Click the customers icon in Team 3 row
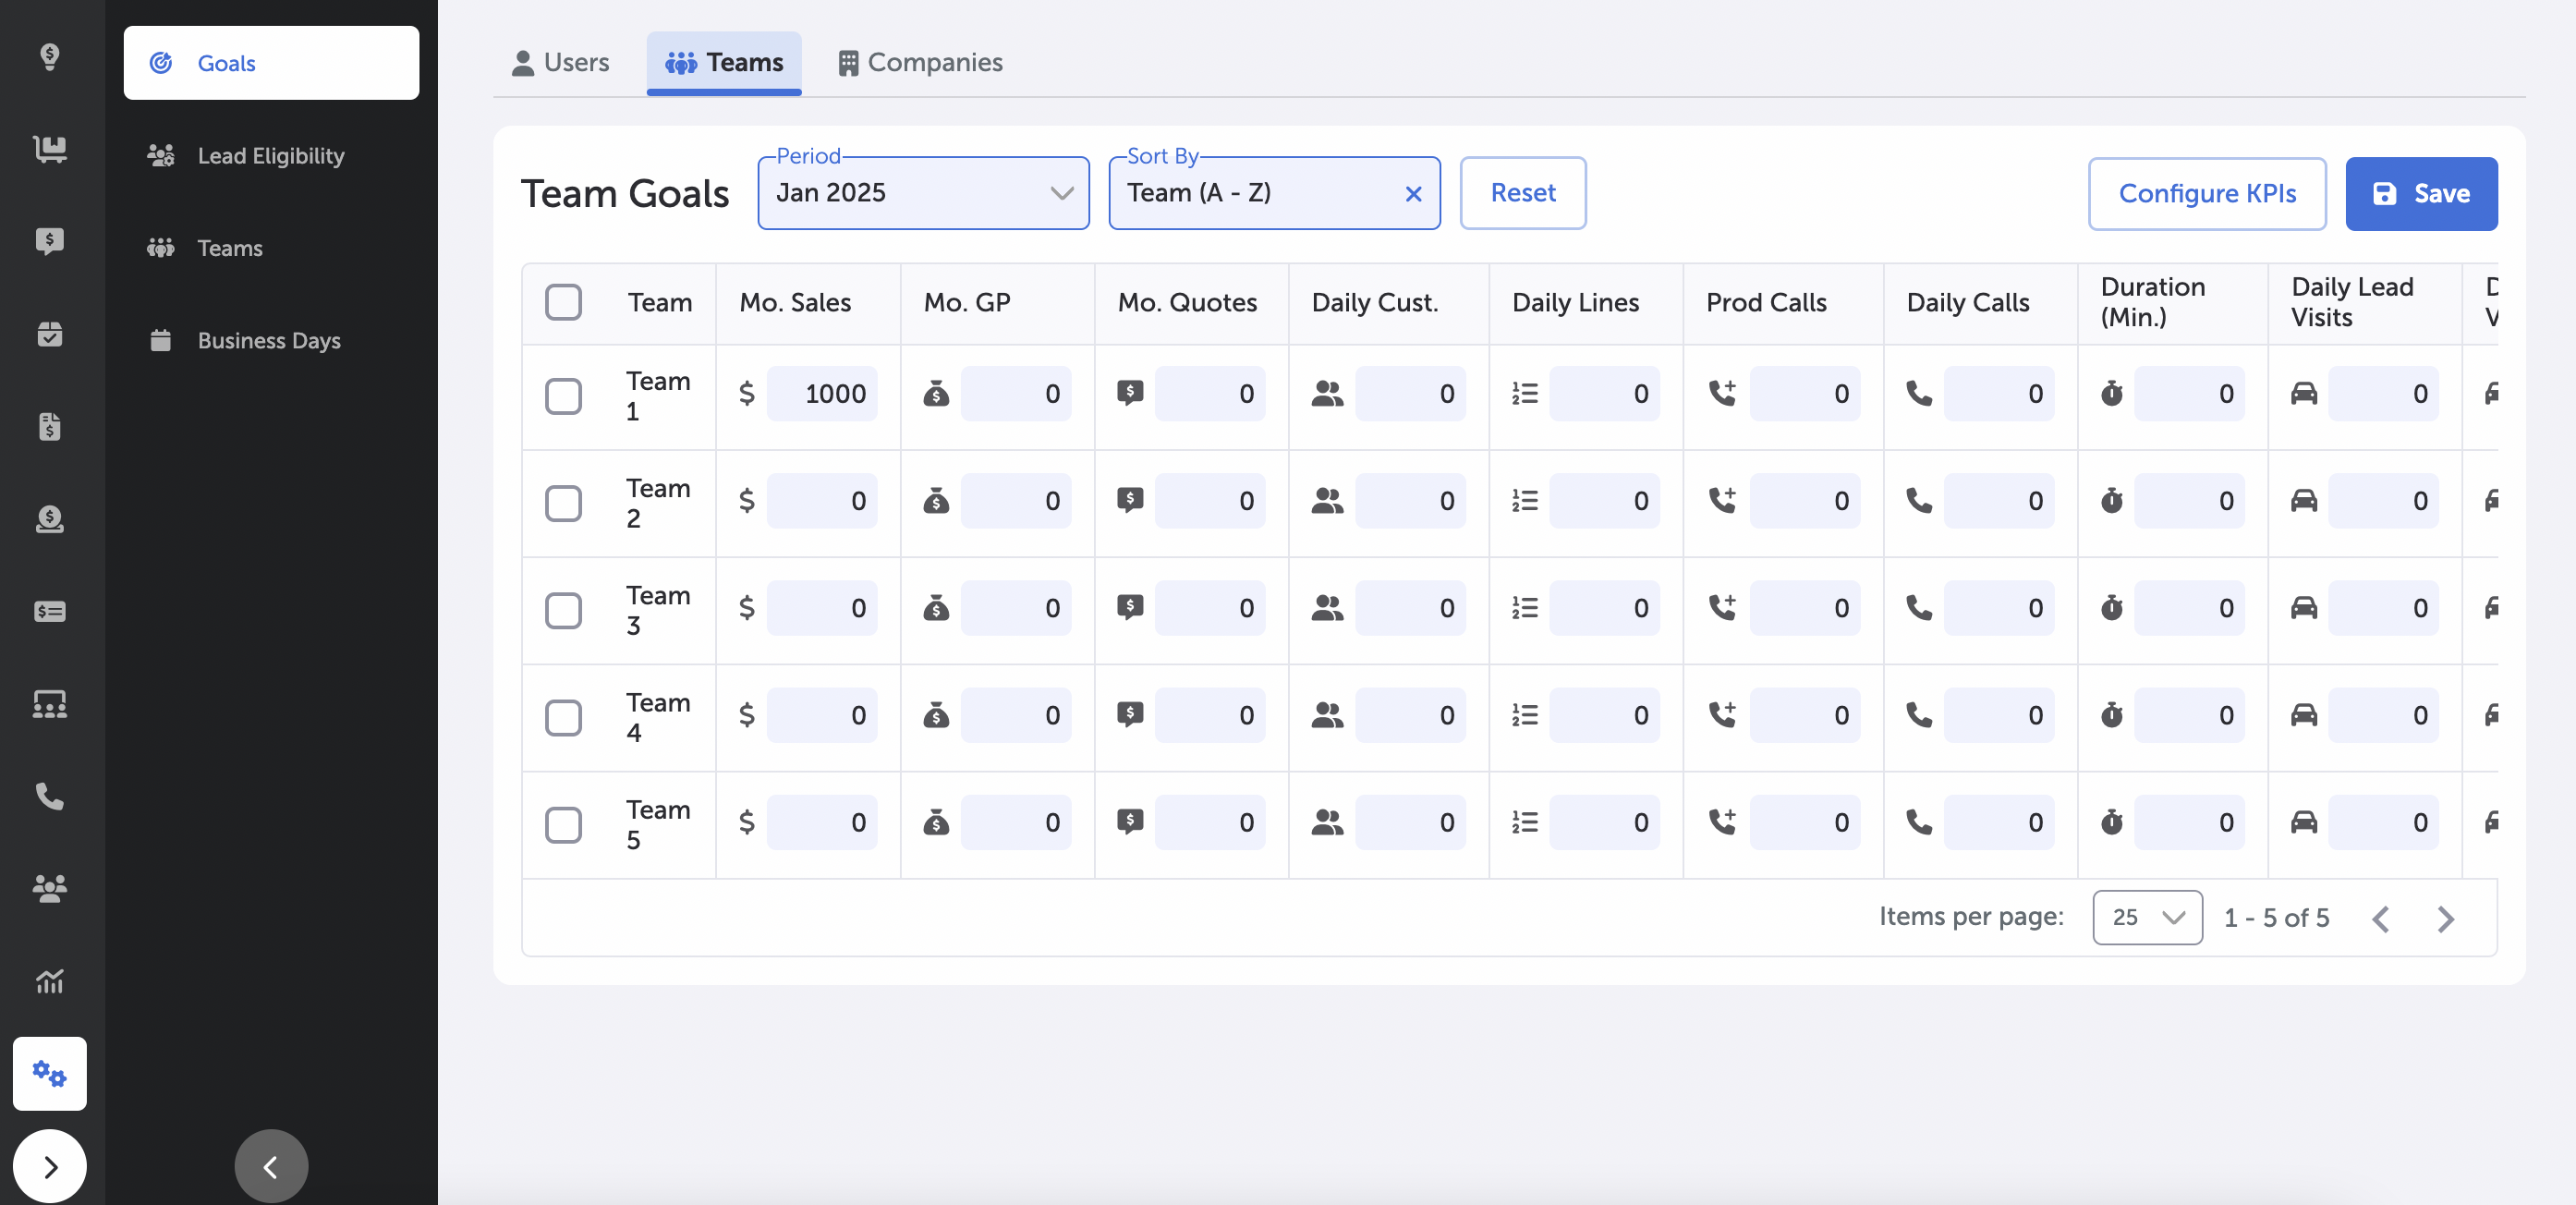This screenshot has width=2576, height=1205. (1327, 608)
